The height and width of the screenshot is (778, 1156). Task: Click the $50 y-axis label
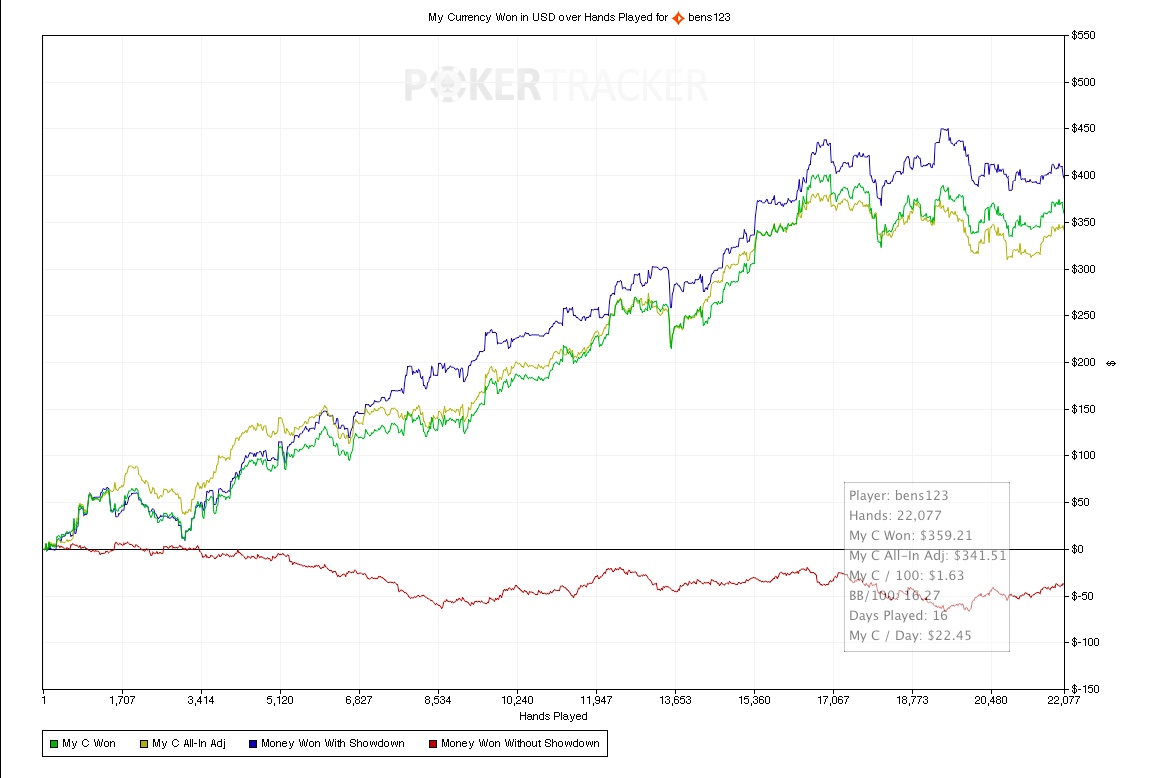coord(1080,502)
